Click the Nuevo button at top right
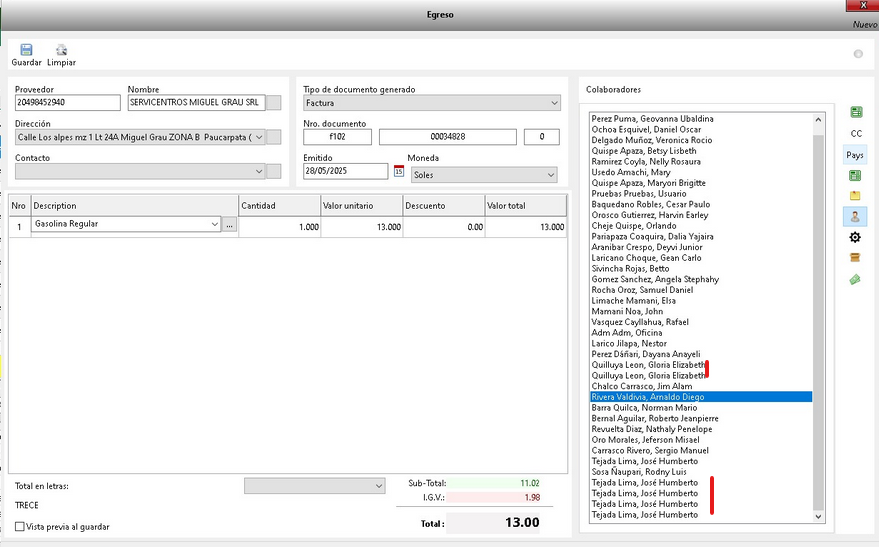The height and width of the screenshot is (547, 879). pyautogui.click(x=864, y=24)
